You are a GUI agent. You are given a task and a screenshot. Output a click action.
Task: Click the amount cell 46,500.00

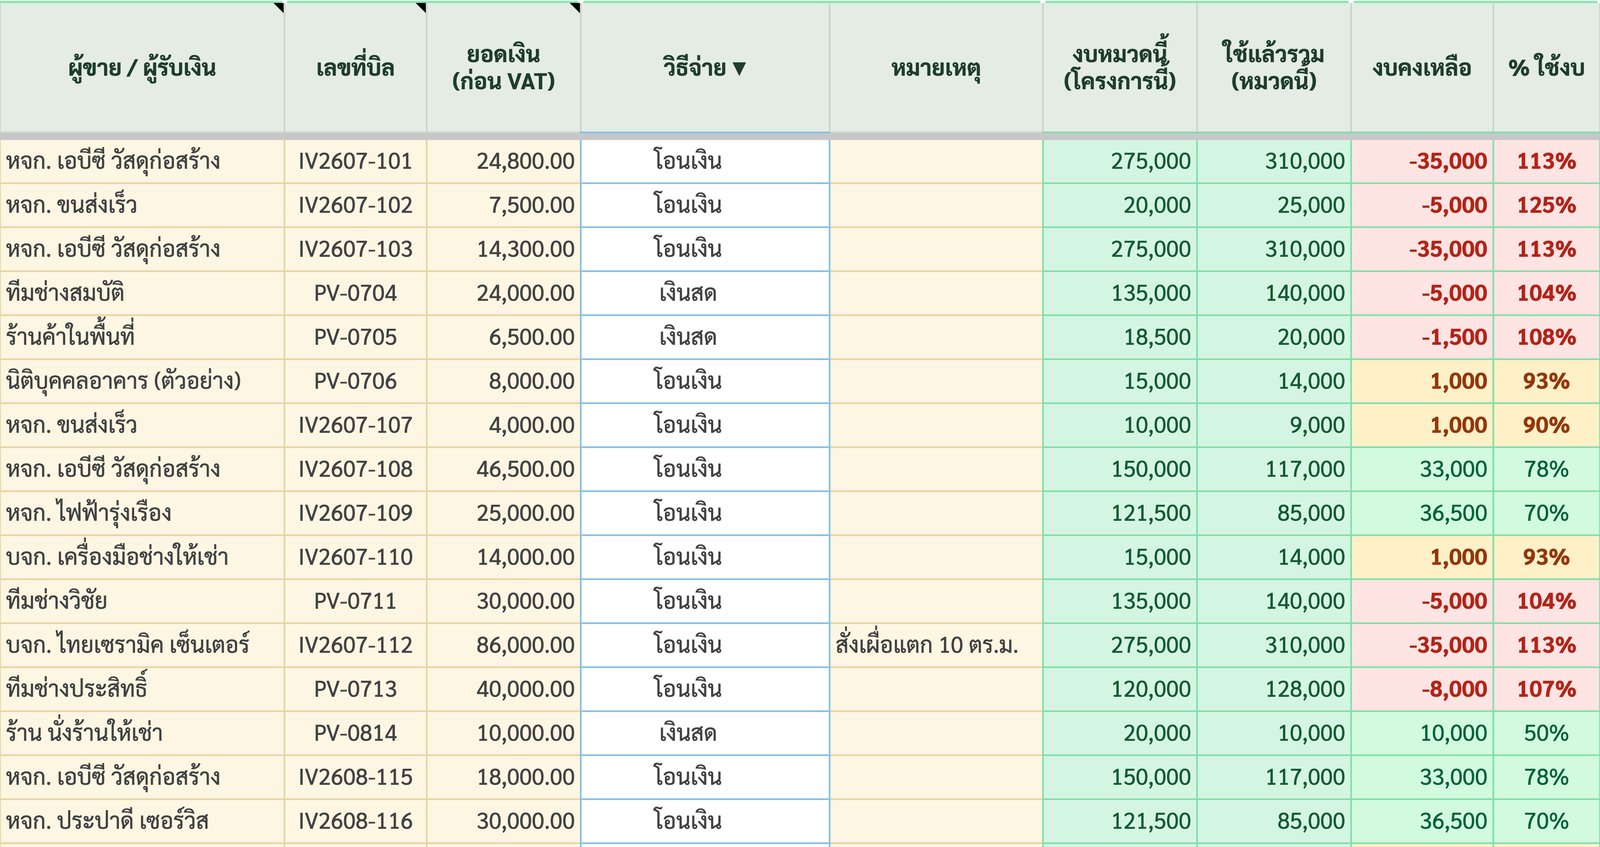(503, 469)
